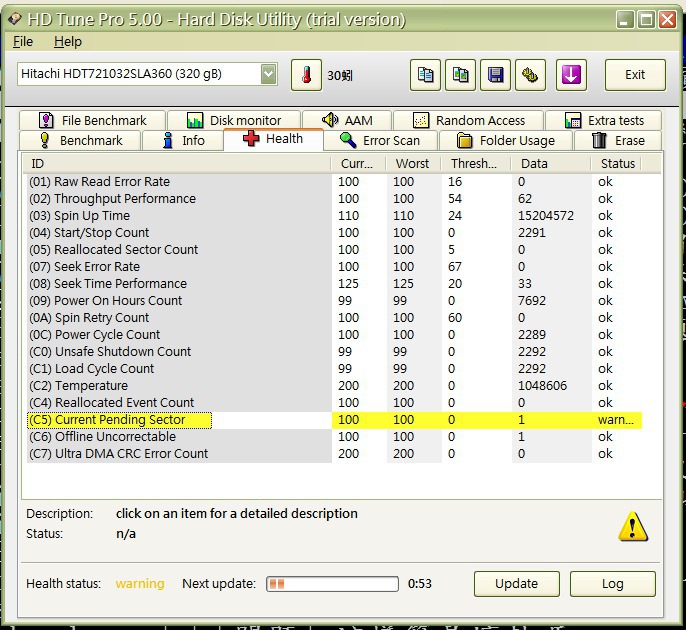686x630 pixels.
Task: Click the temperature thermometer icon button
Action: click(x=306, y=75)
